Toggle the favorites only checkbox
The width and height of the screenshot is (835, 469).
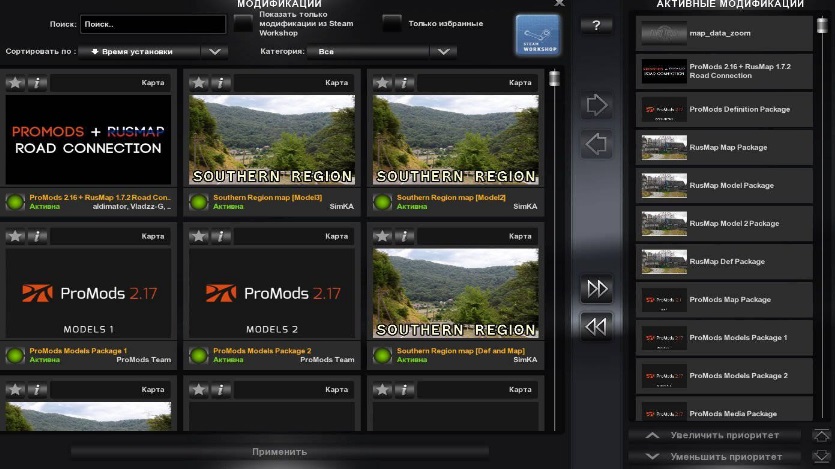tap(392, 23)
